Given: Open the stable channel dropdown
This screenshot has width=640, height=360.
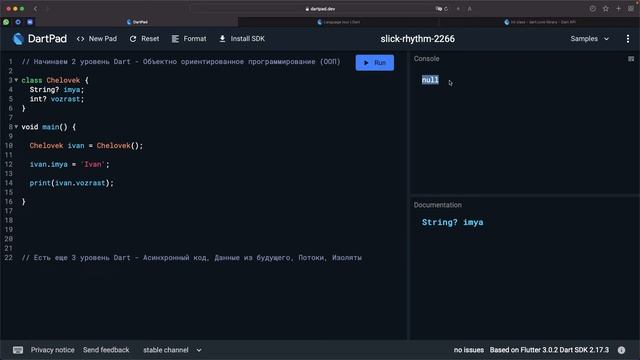Looking at the screenshot, I should pos(172,350).
